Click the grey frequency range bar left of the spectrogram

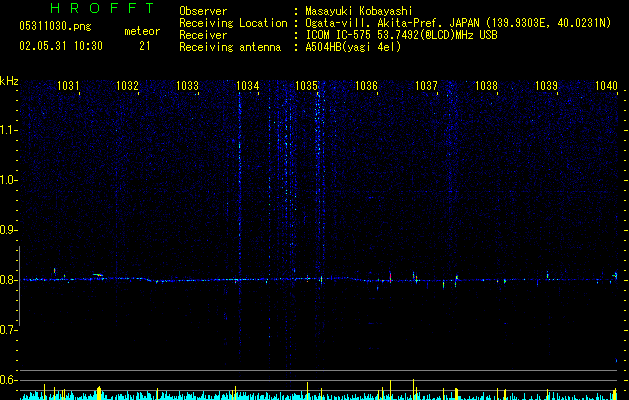[19, 286]
